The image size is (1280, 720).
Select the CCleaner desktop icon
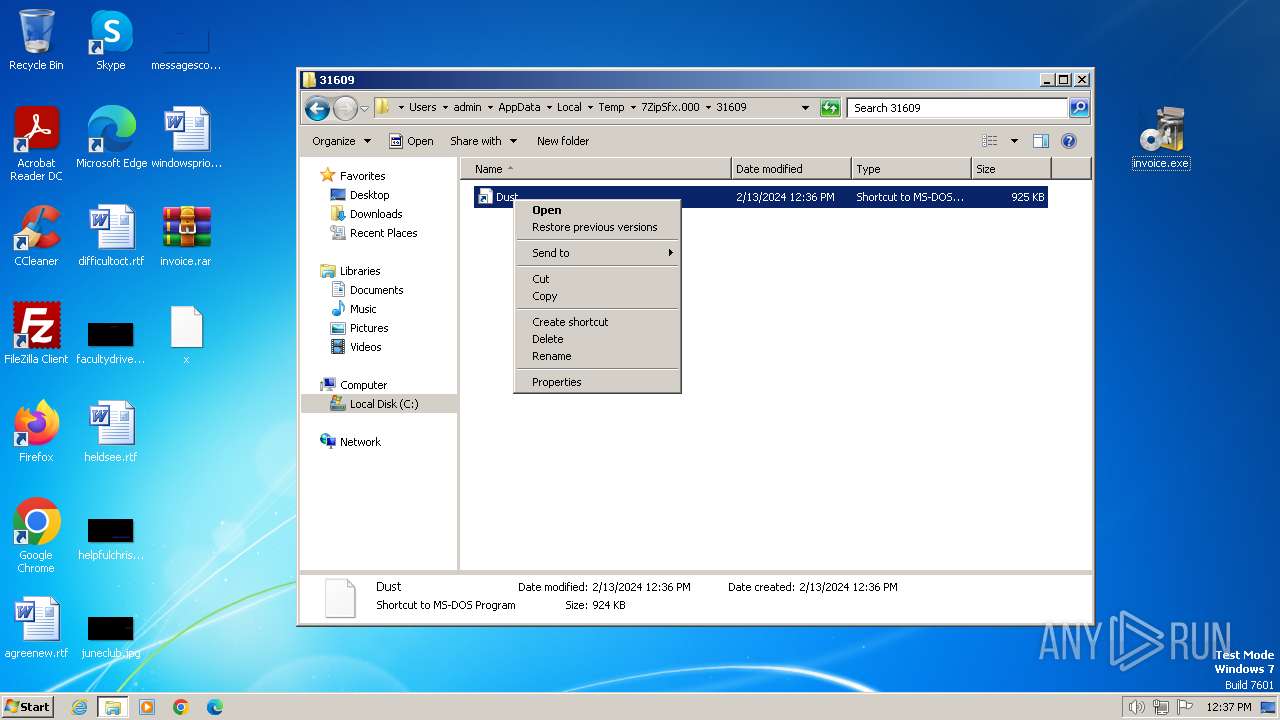pyautogui.click(x=36, y=236)
